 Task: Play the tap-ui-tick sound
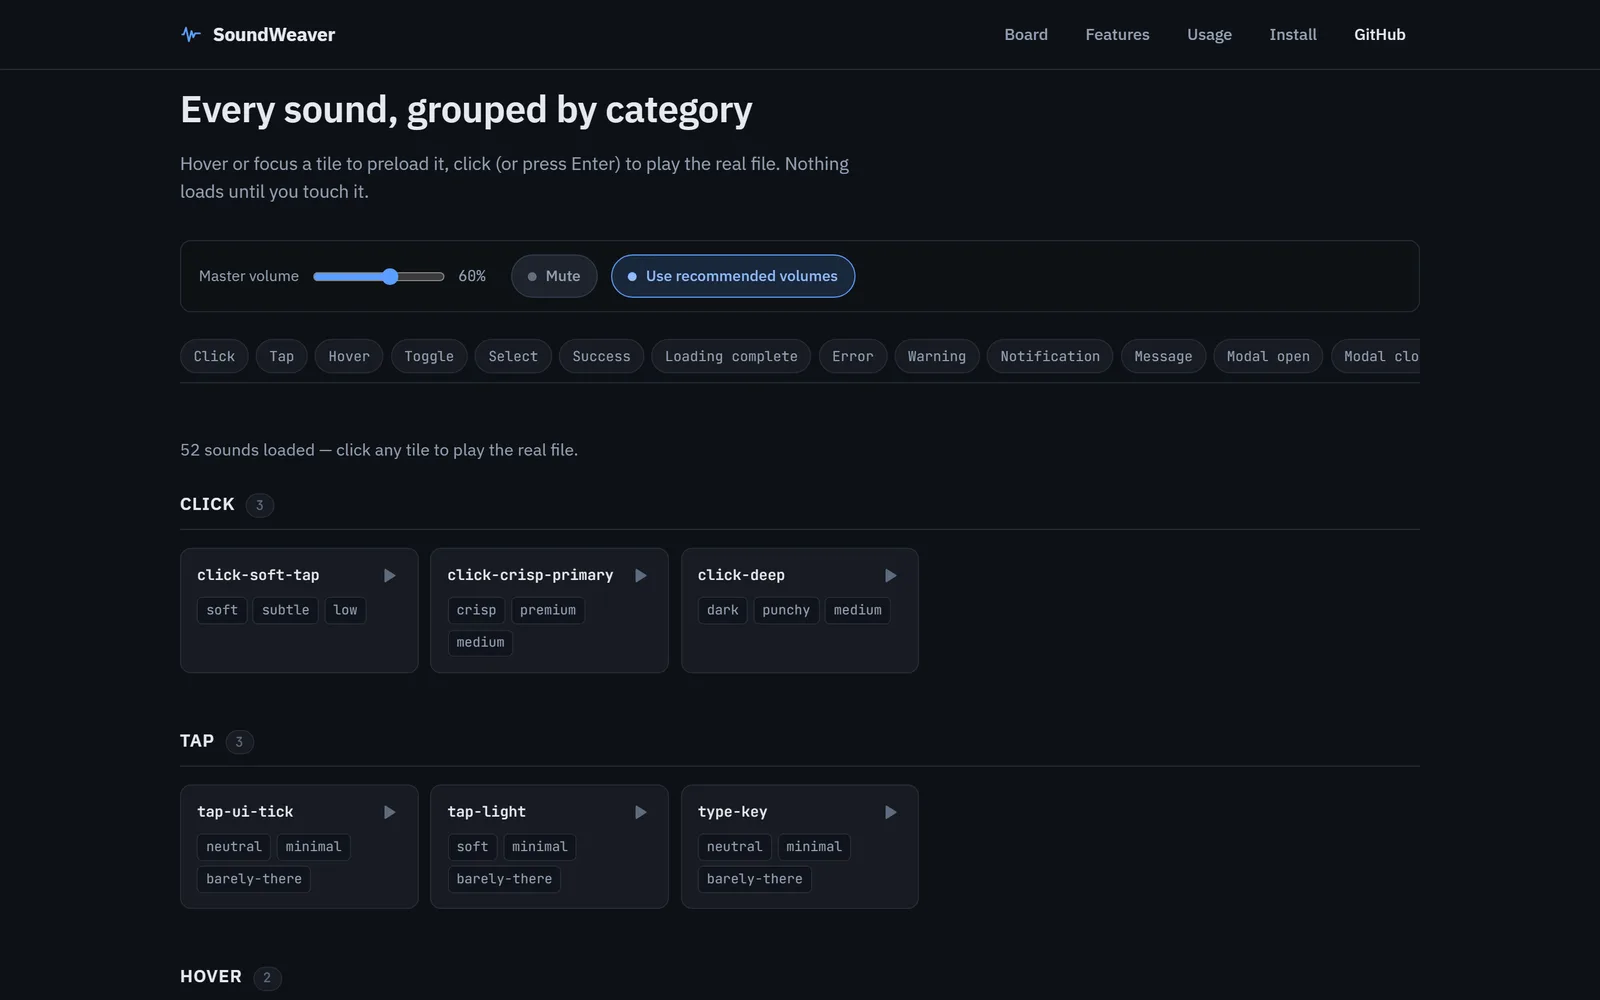point(390,813)
